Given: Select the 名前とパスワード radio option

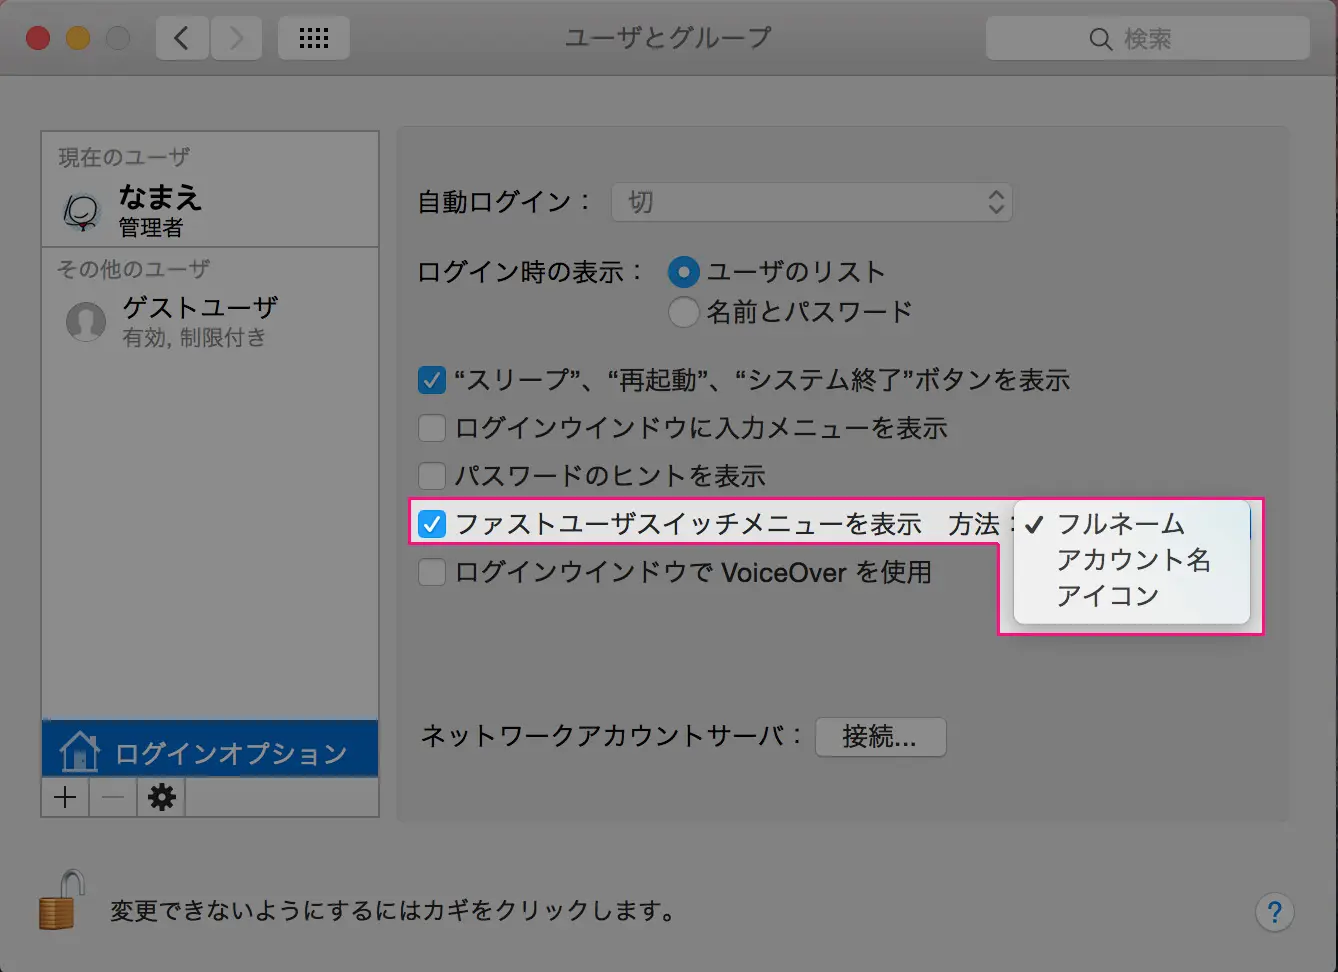Looking at the screenshot, I should click(684, 312).
